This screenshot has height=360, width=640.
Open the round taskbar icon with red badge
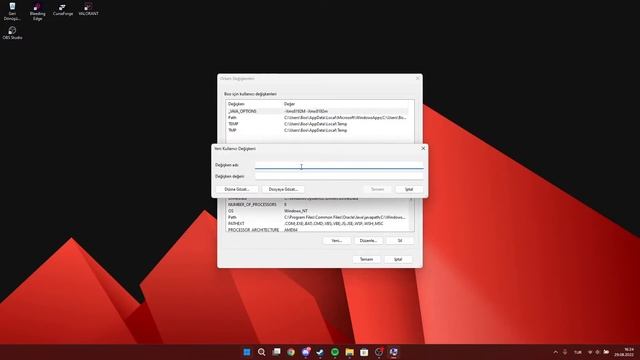tap(379, 352)
